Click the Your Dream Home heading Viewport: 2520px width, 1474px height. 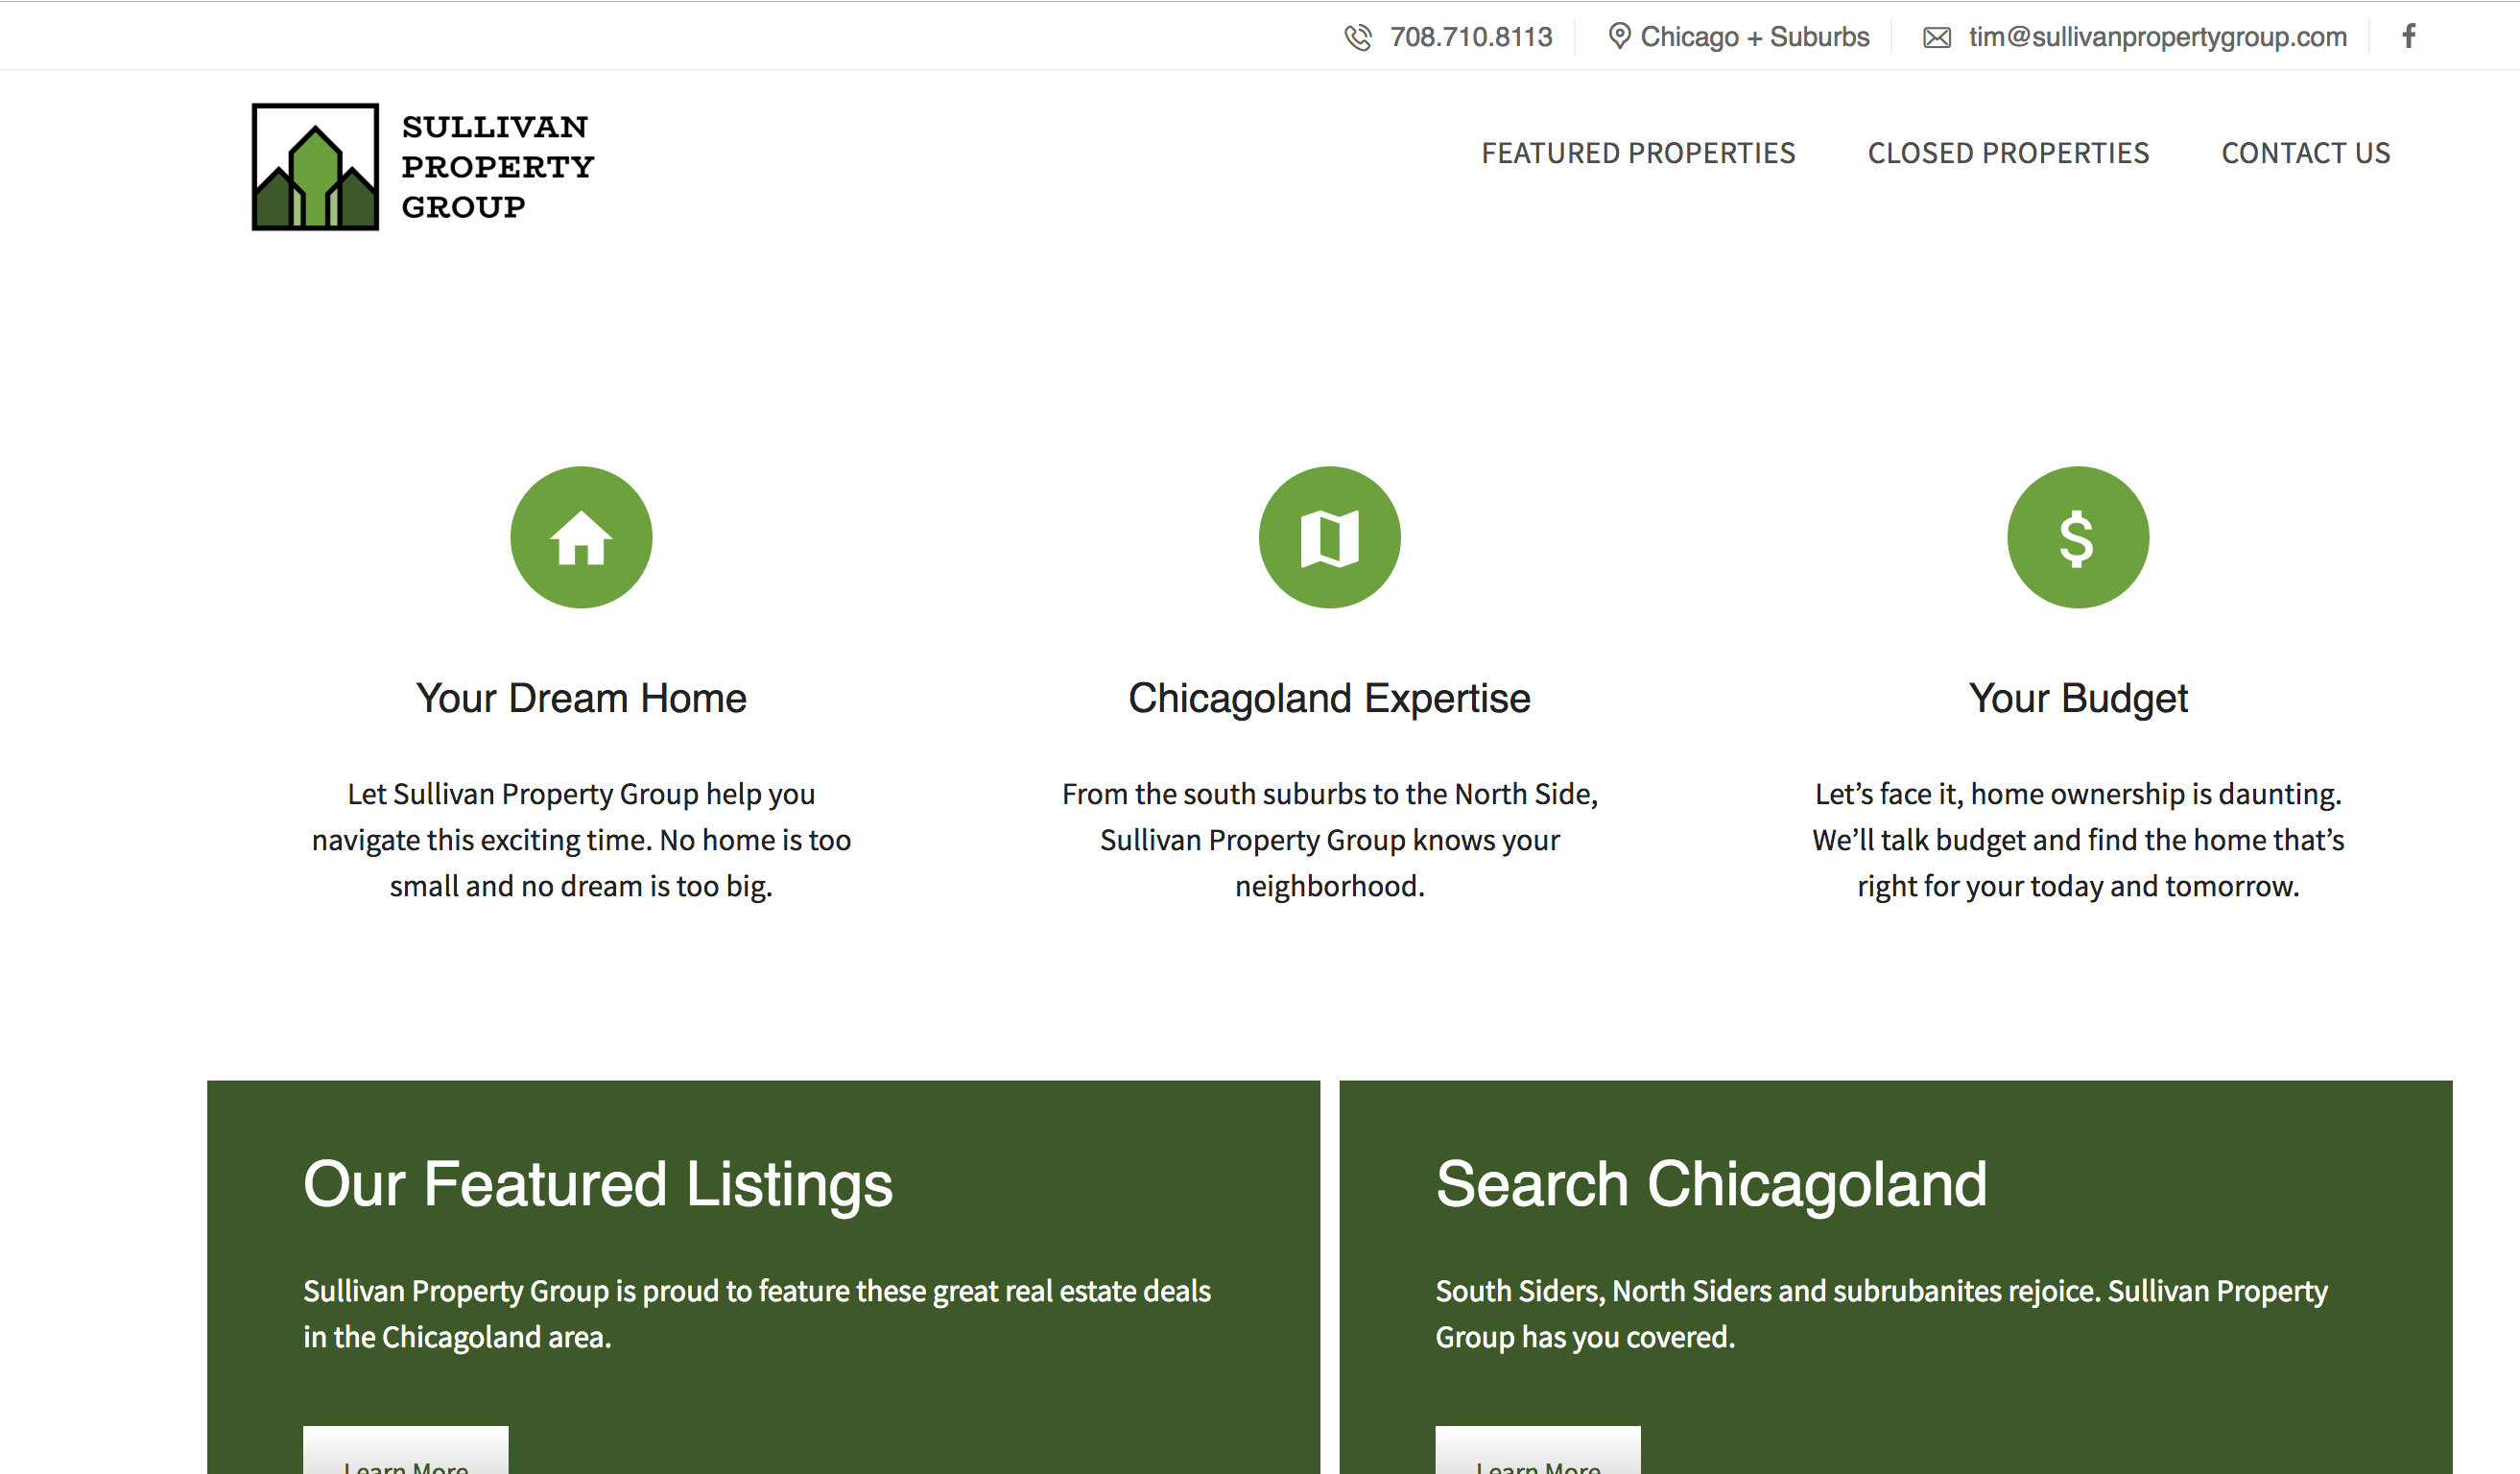click(x=581, y=698)
